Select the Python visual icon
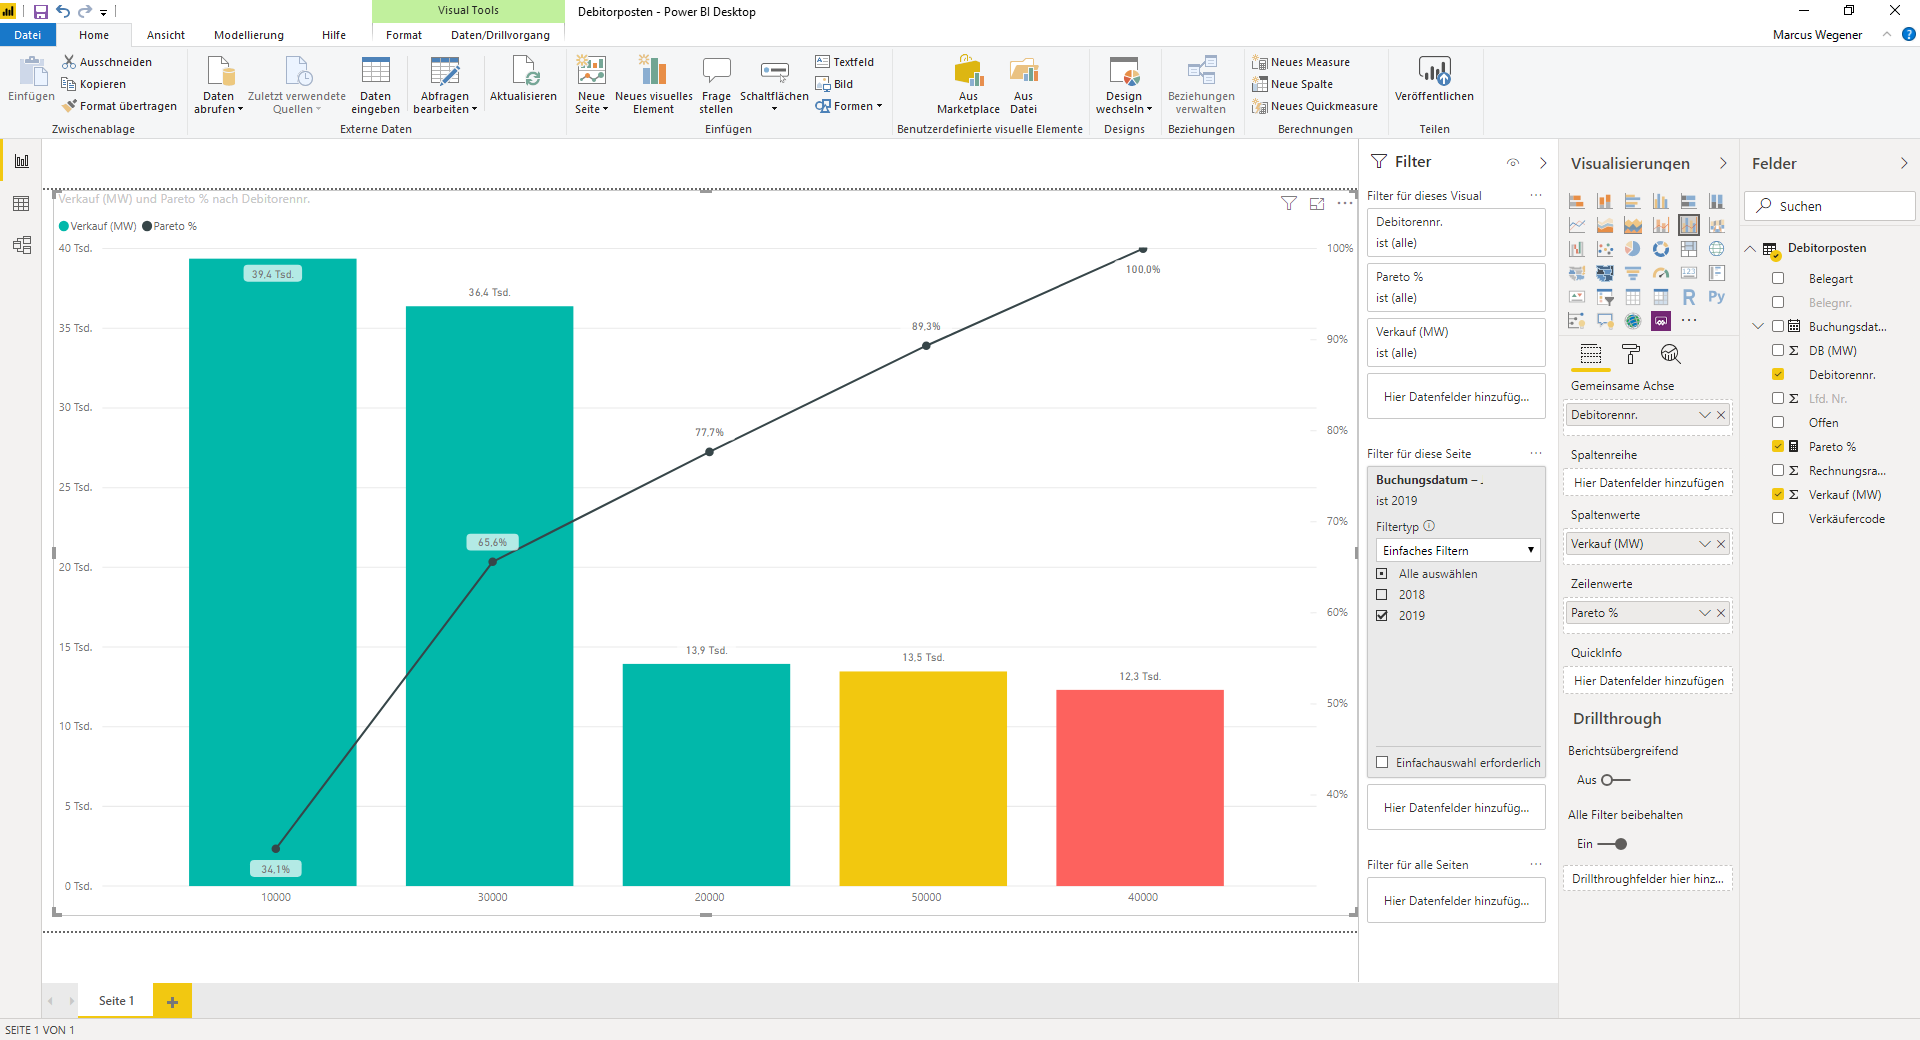The height and width of the screenshot is (1040, 1920). click(x=1716, y=297)
